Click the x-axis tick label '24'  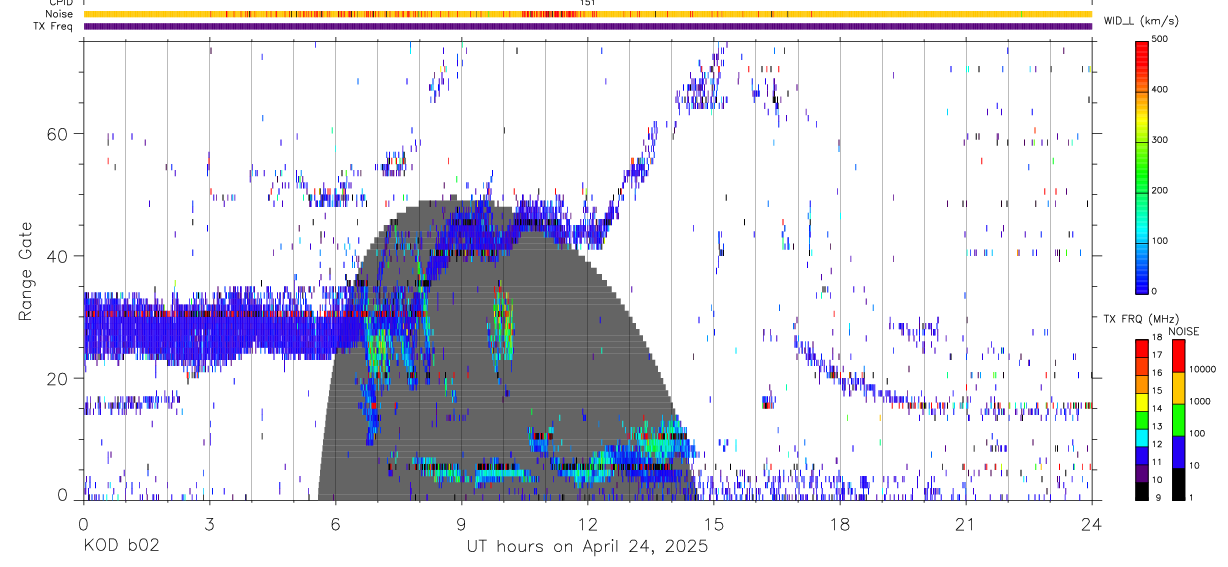click(x=1091, y=523)
